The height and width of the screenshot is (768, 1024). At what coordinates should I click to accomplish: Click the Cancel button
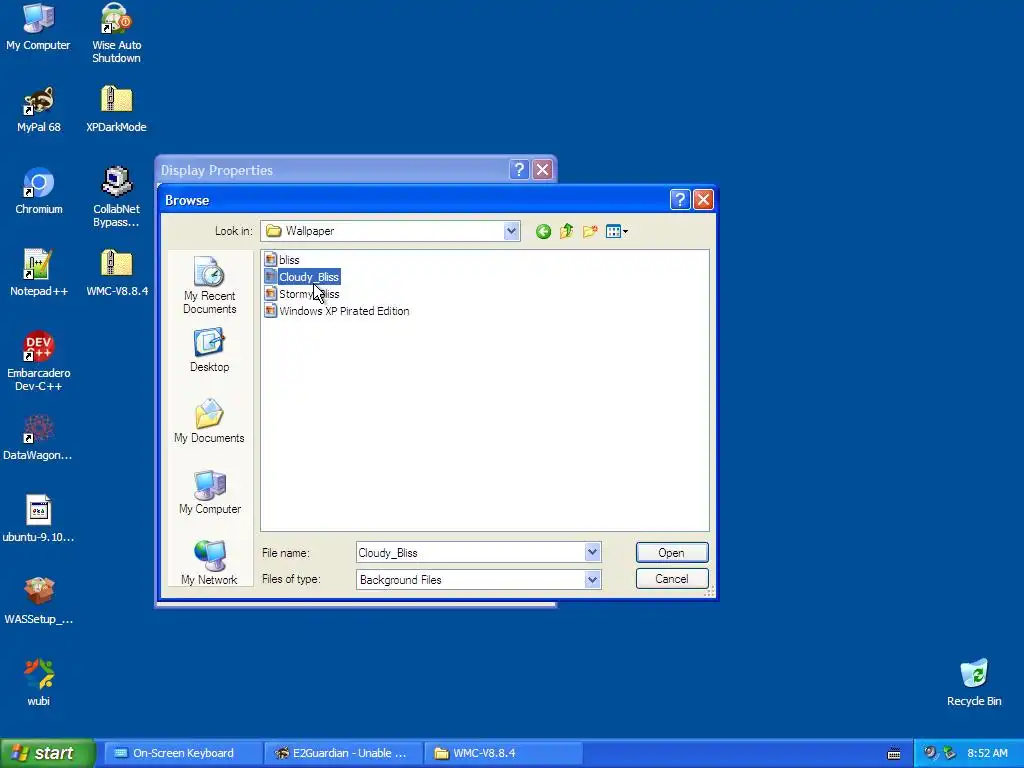(x=672, y=579)
